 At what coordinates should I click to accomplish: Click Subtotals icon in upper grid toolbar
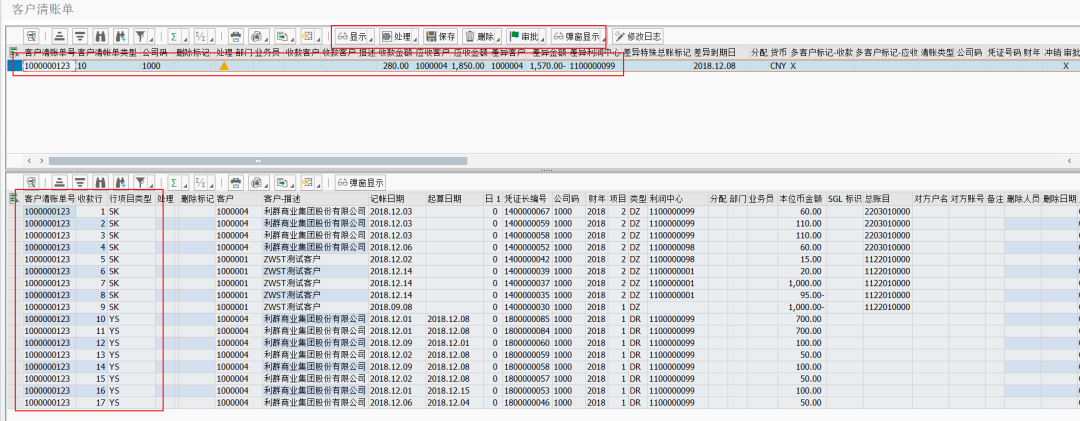tap(201, 37)
